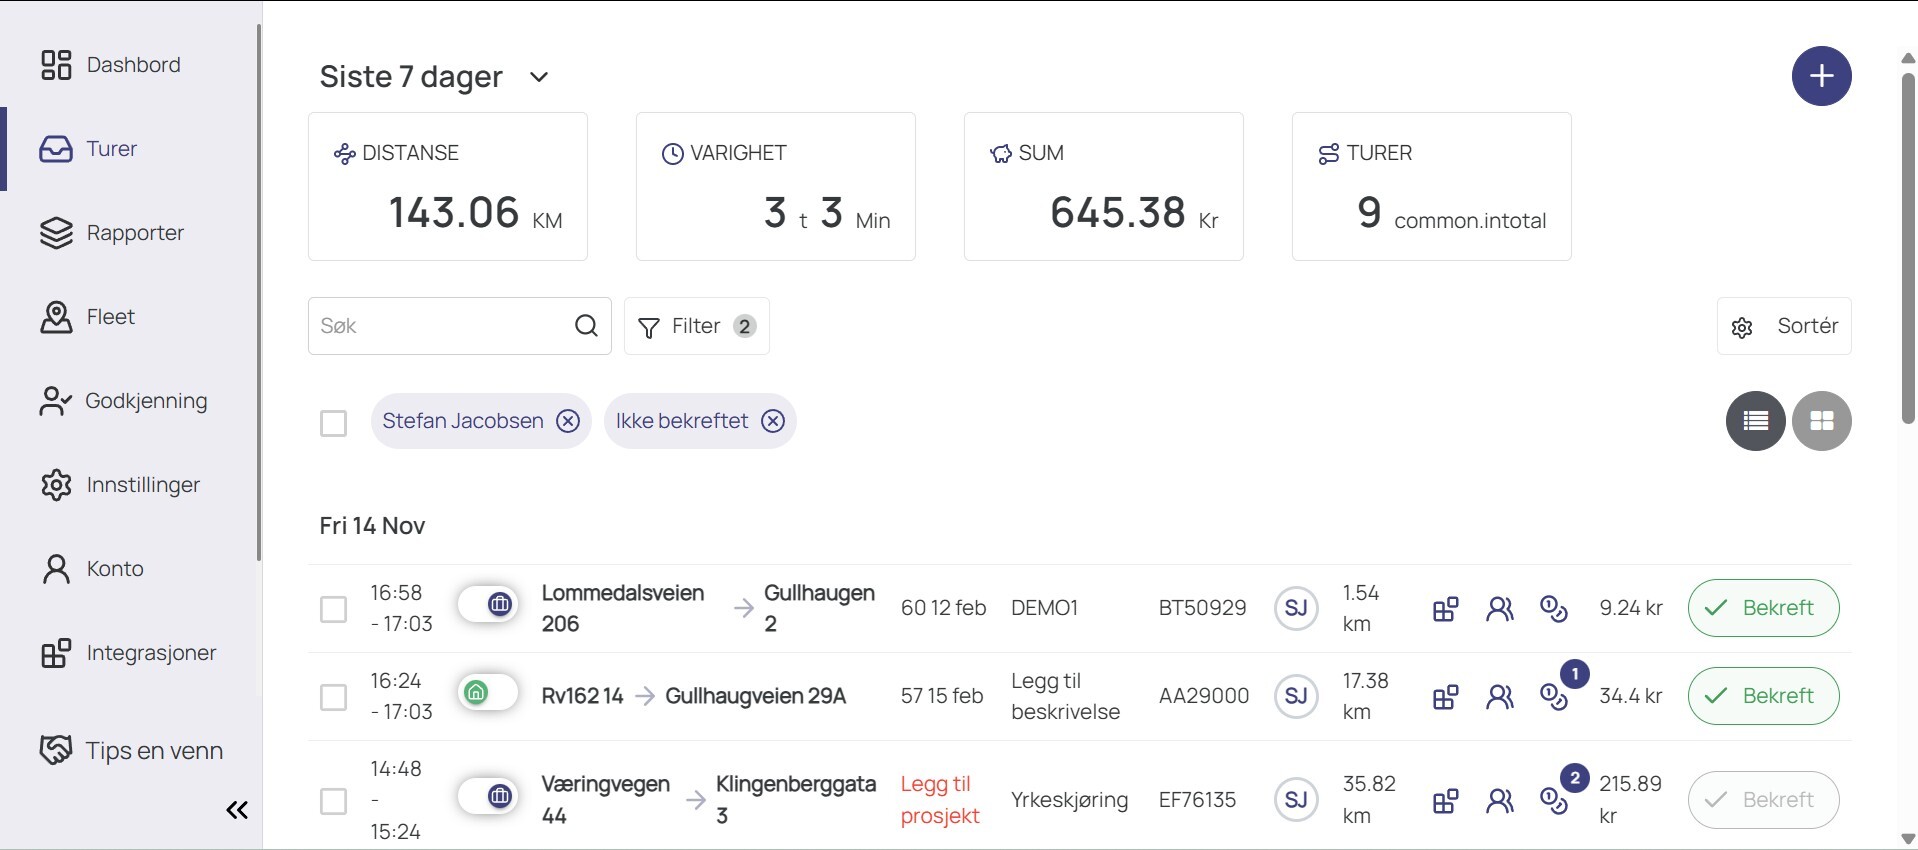This screenshot has width=1918, height=850.
Task: Toggle private/business switch on Rv162 14 trip
Action: (488, 693)
